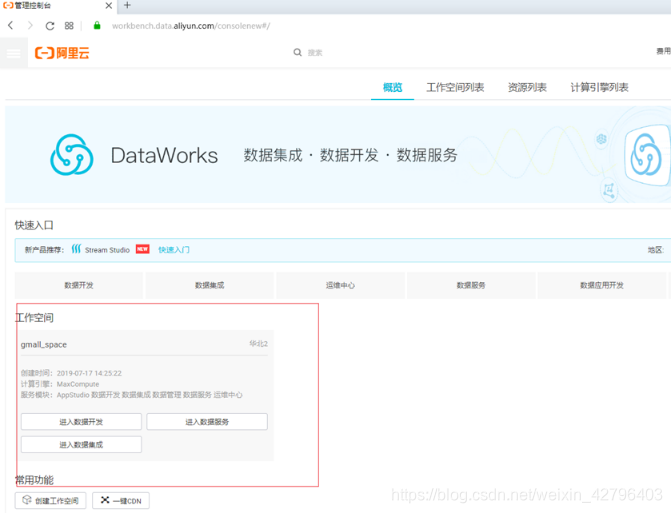
Task: Switch to the 资源列表 tab
Action: 527,87
